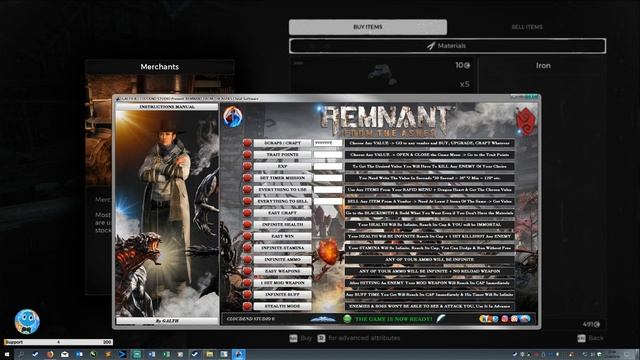The height and width of the screenshot is (360, 640).
Task: Focus the Set Timer Mission value field
Action: point(328,178)
